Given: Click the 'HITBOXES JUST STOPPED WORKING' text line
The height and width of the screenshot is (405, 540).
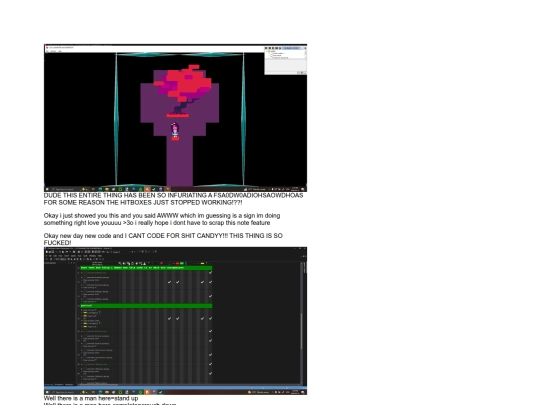Looking at the screenshot, I should [143, 202].
